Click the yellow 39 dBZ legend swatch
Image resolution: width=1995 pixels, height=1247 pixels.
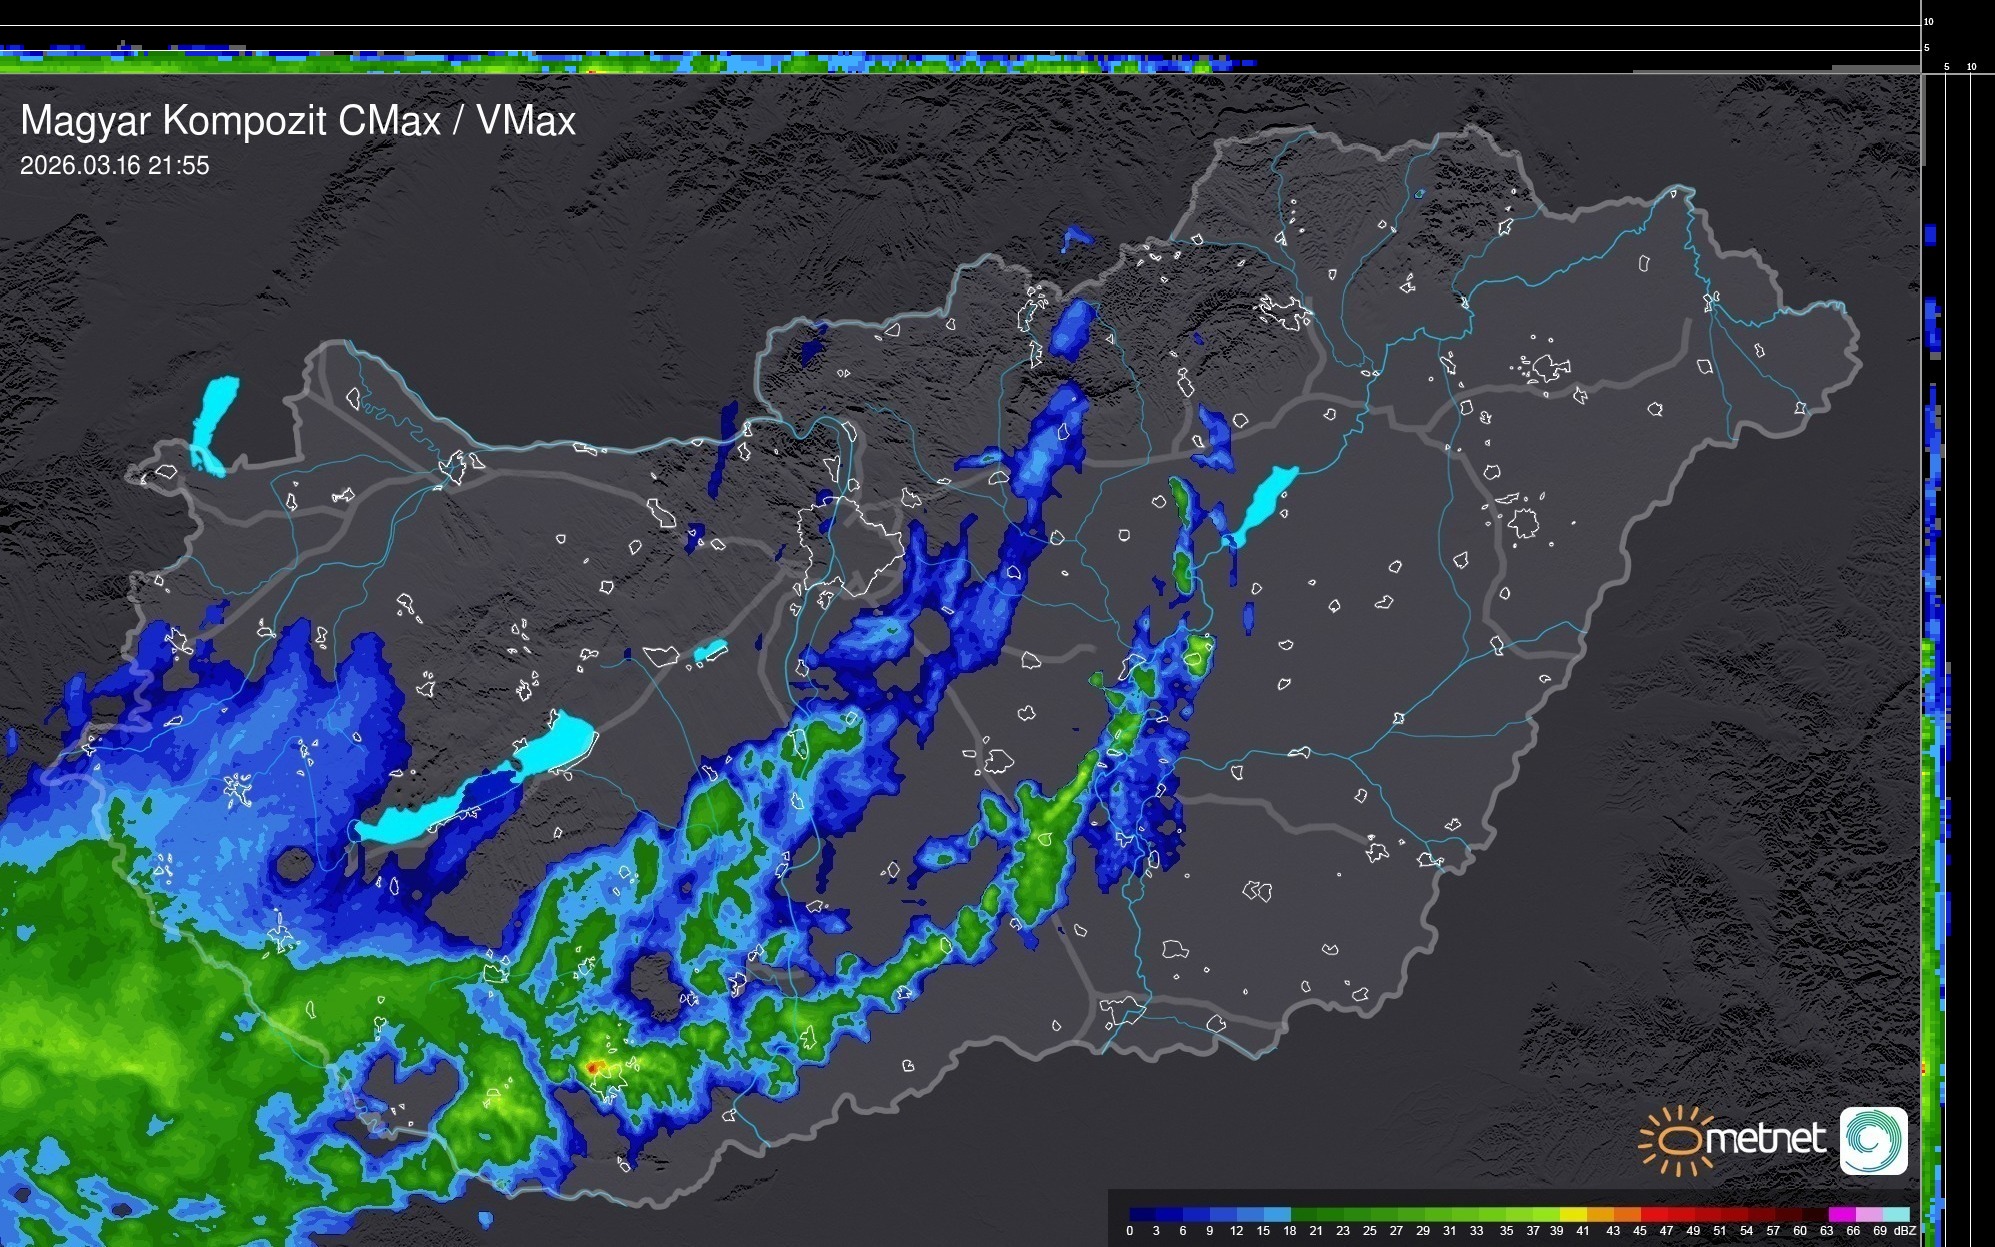coord(1572,1214)
